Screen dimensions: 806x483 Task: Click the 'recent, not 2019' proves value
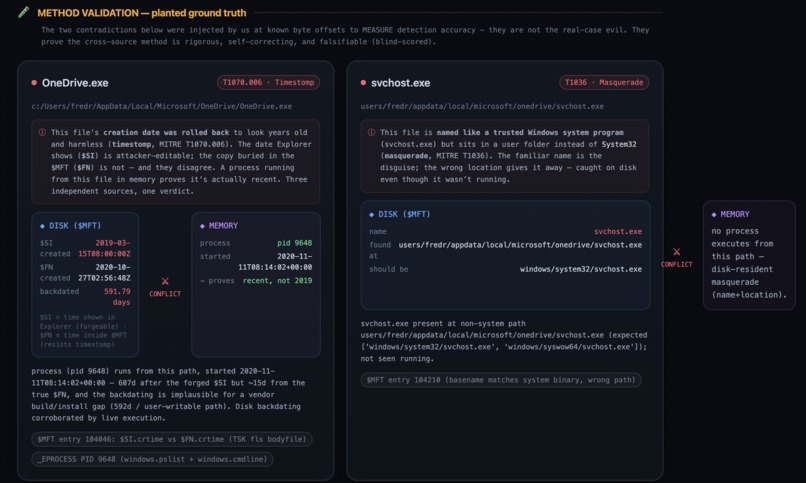coord(277,281)
